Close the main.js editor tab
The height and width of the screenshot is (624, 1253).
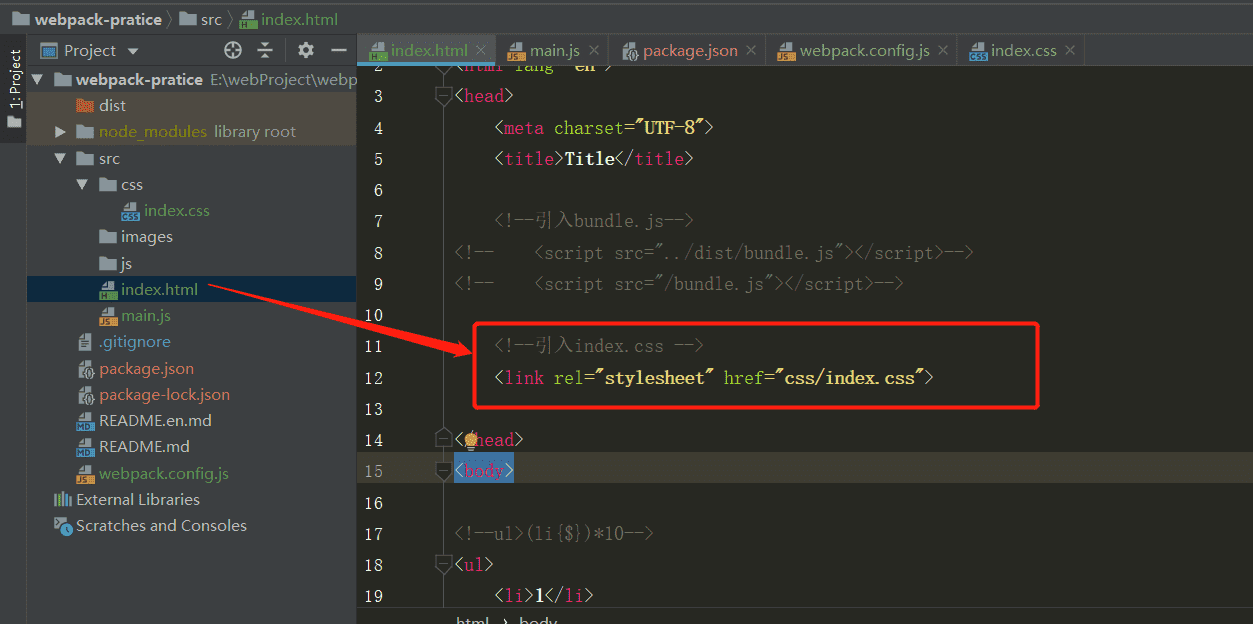tap(594, 50)
